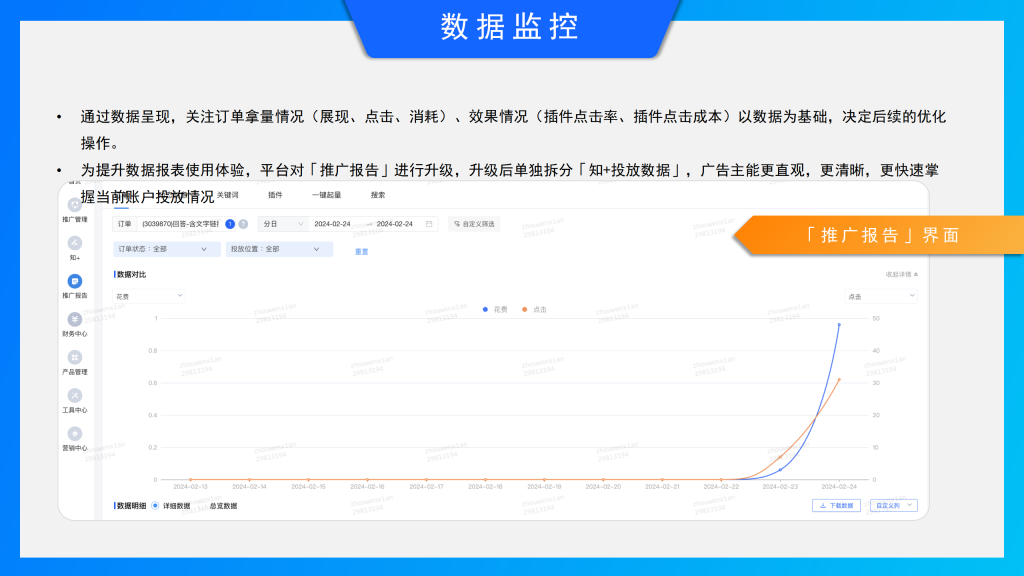Image resolution: width=1024 pixels, height=576 pixels.
Task: Open the calendar icon in date range
Action: (429, 224)
